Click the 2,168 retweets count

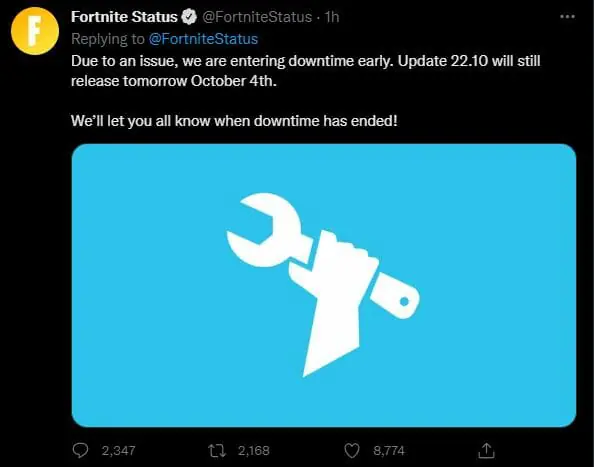coord(254,451)
